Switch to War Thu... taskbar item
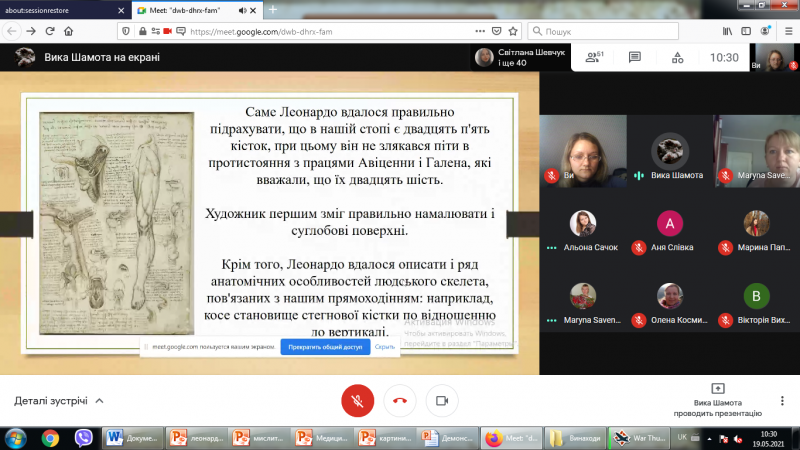 tap(638, 438)
